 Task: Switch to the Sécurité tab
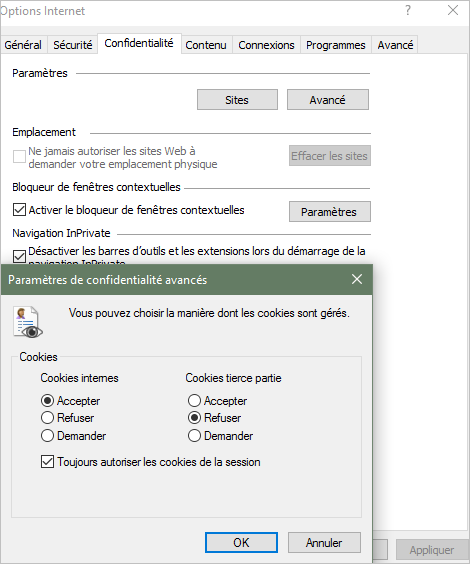(x=73, y=45)
